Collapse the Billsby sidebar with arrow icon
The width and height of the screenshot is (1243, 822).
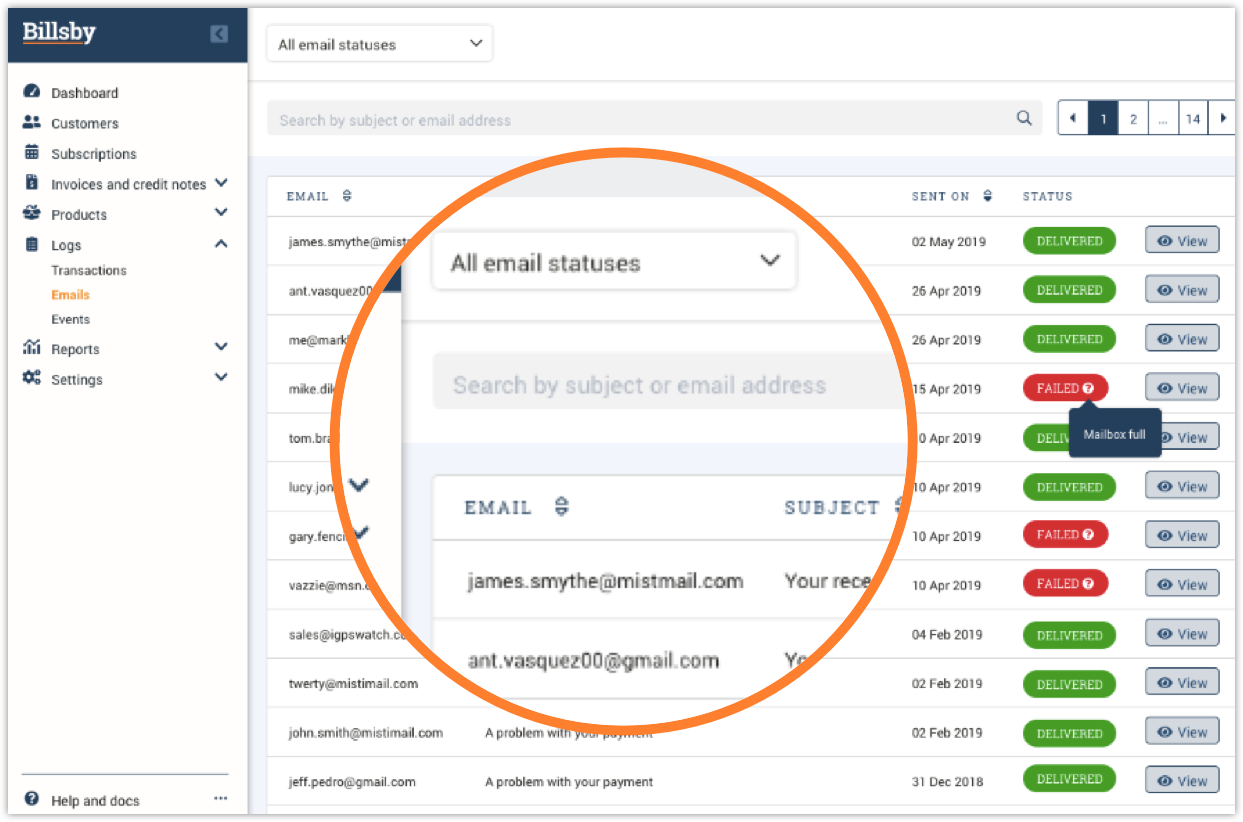click(219, 34)
